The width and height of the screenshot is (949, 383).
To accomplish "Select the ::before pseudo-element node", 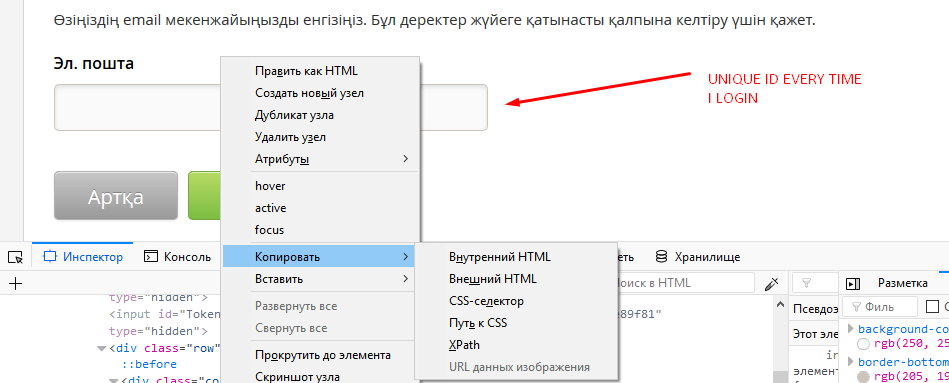I will pos(148,364).
